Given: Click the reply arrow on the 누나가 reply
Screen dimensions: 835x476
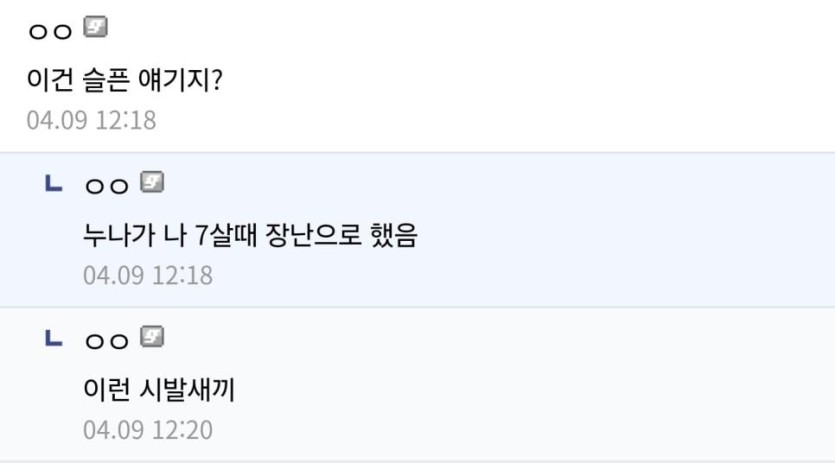Looking at the screenshot, I should click(x=54, y=184).
